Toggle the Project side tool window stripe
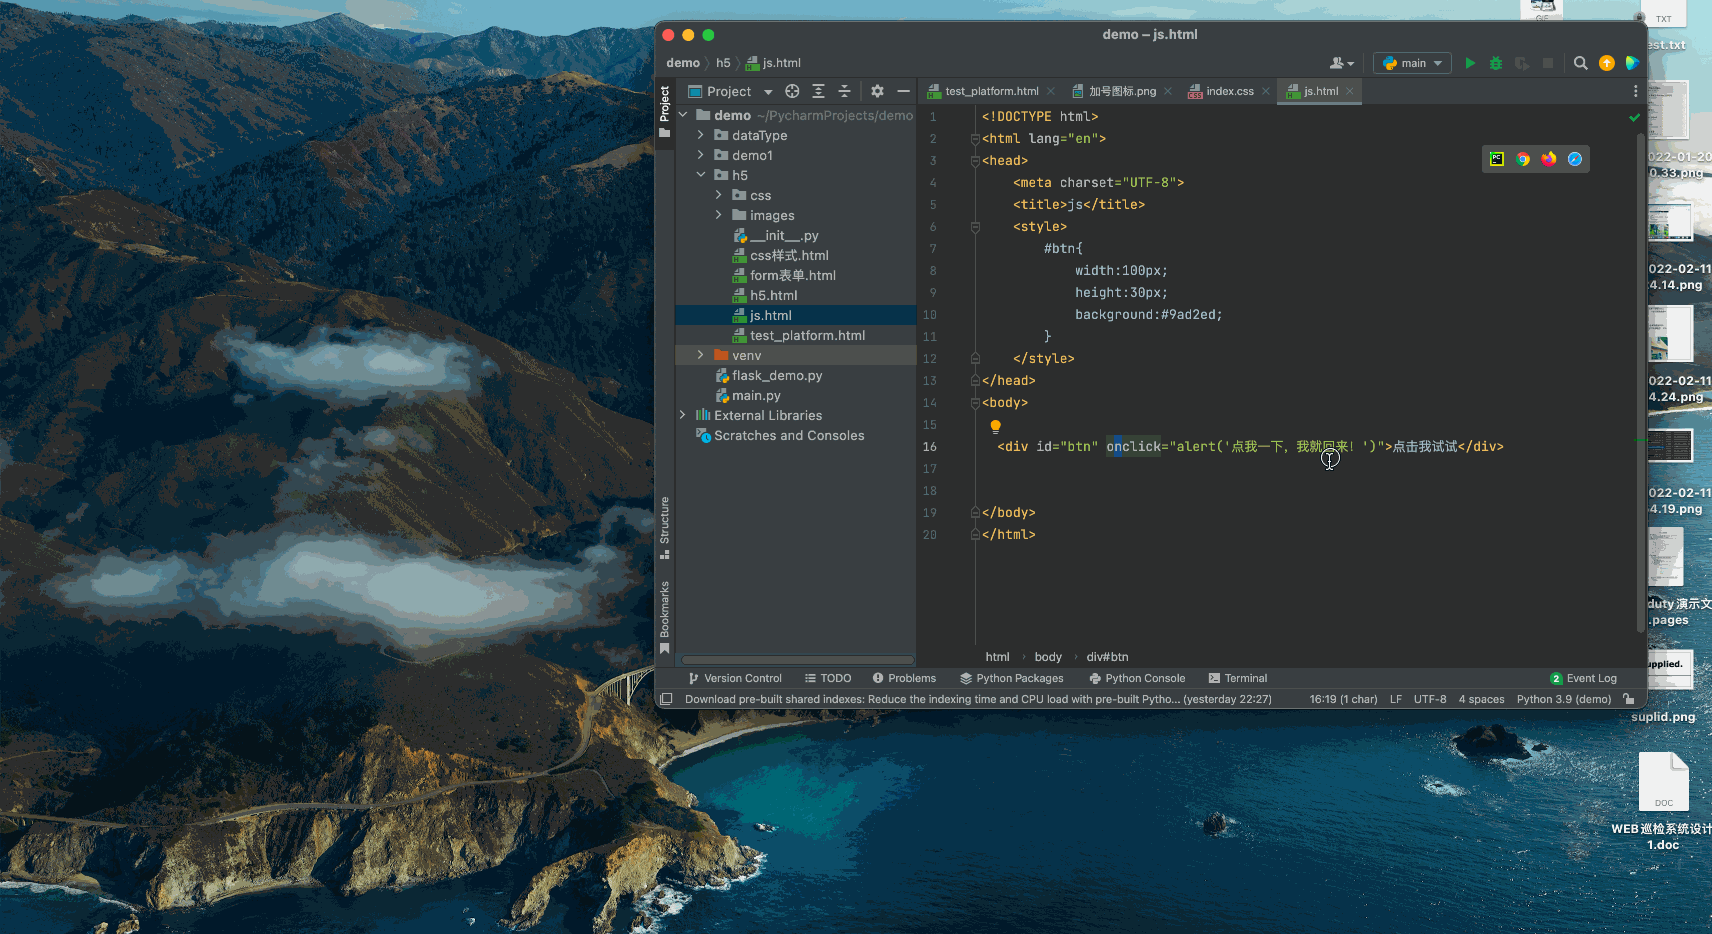The width and height of the screenshot is (1712, 934). [665, 112]
